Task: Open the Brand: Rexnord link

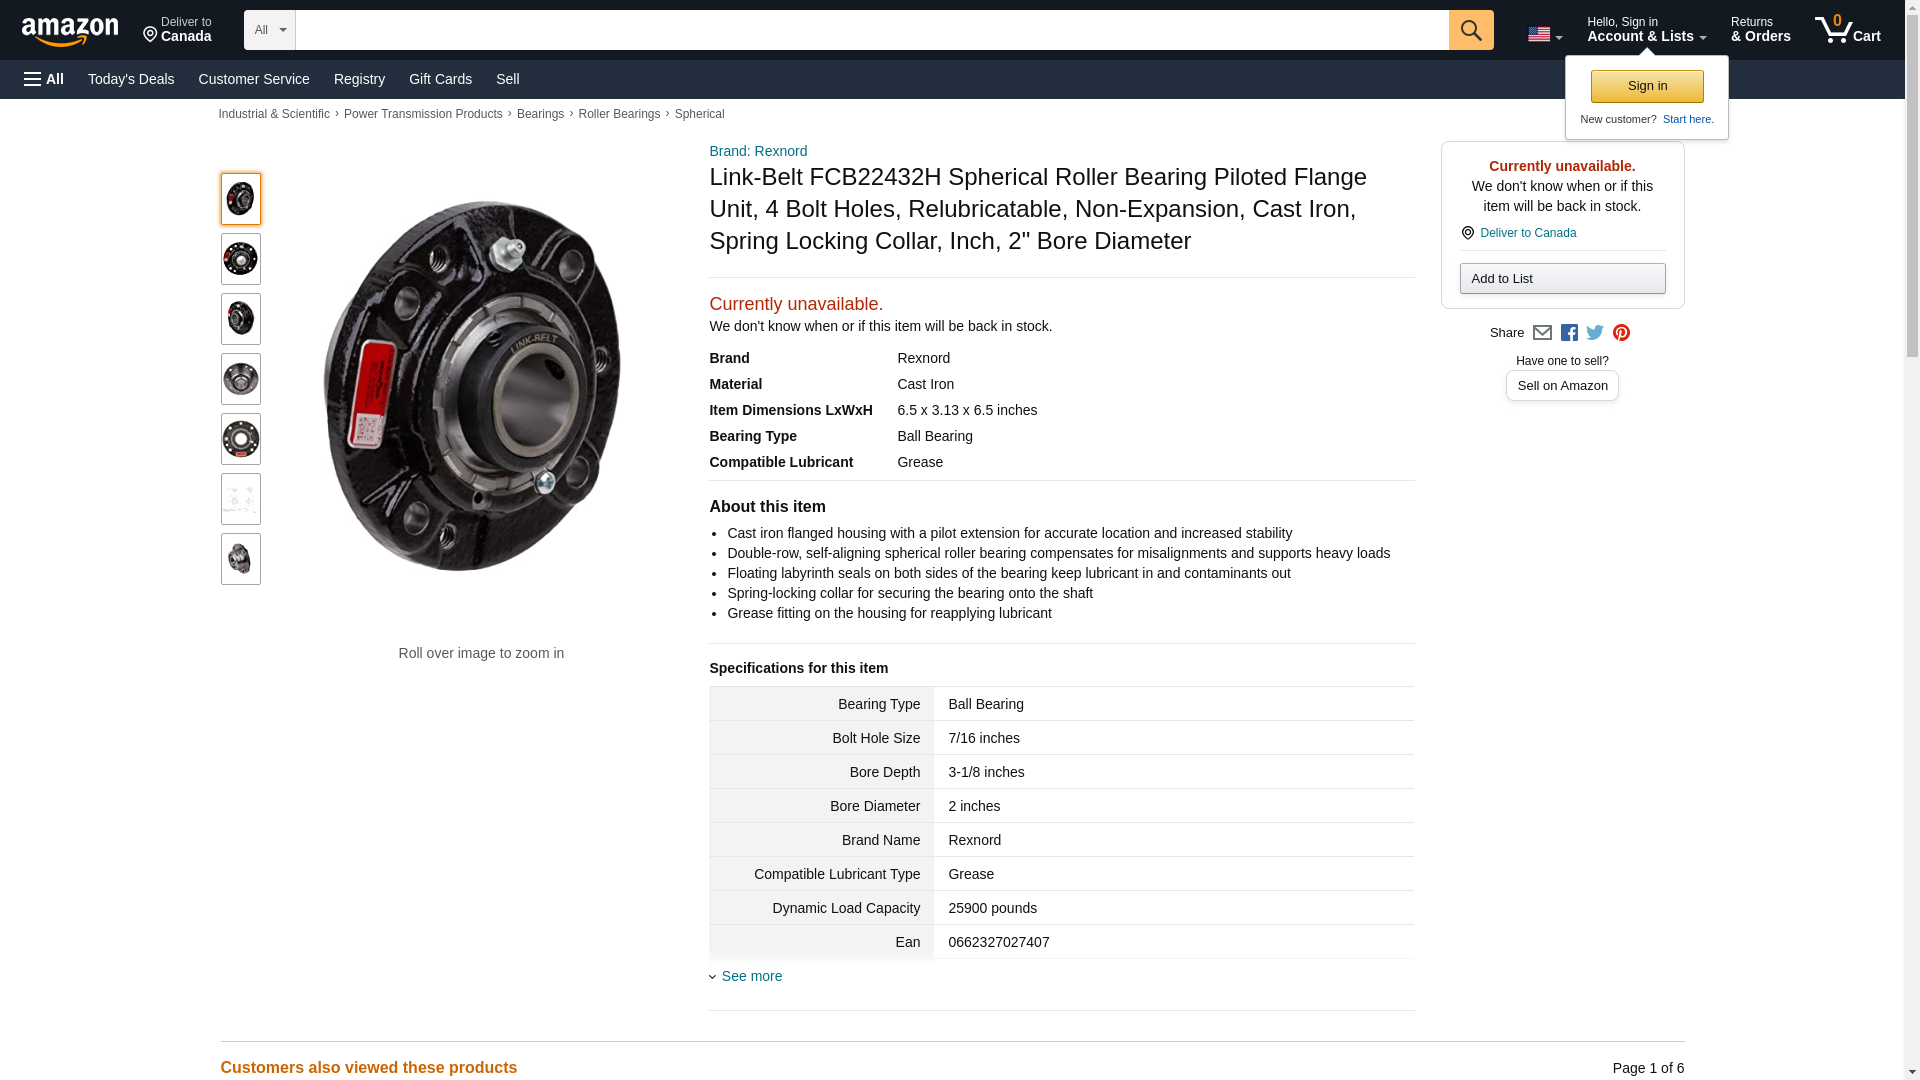Action: [x=758, y=151]
